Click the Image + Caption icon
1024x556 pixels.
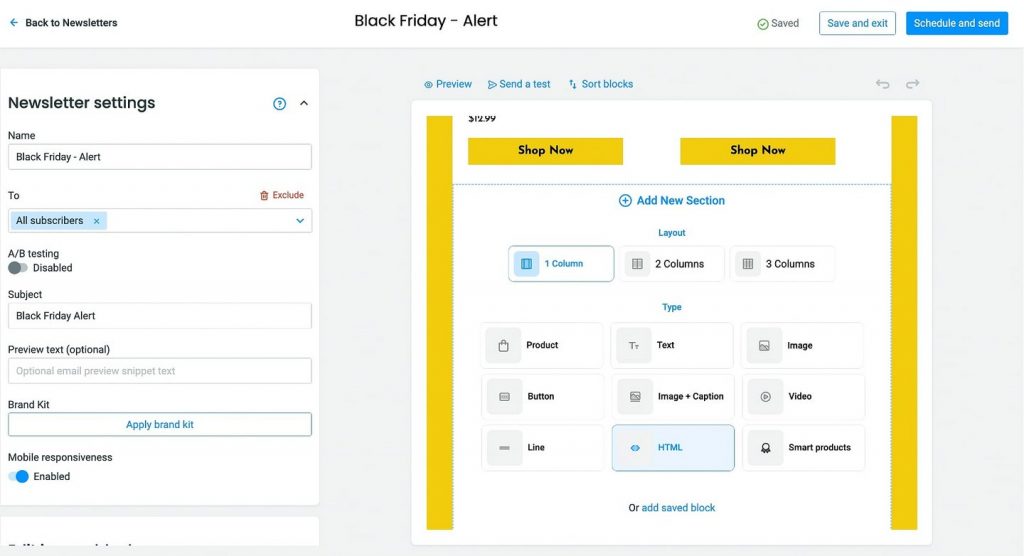[x=635, y=397]
